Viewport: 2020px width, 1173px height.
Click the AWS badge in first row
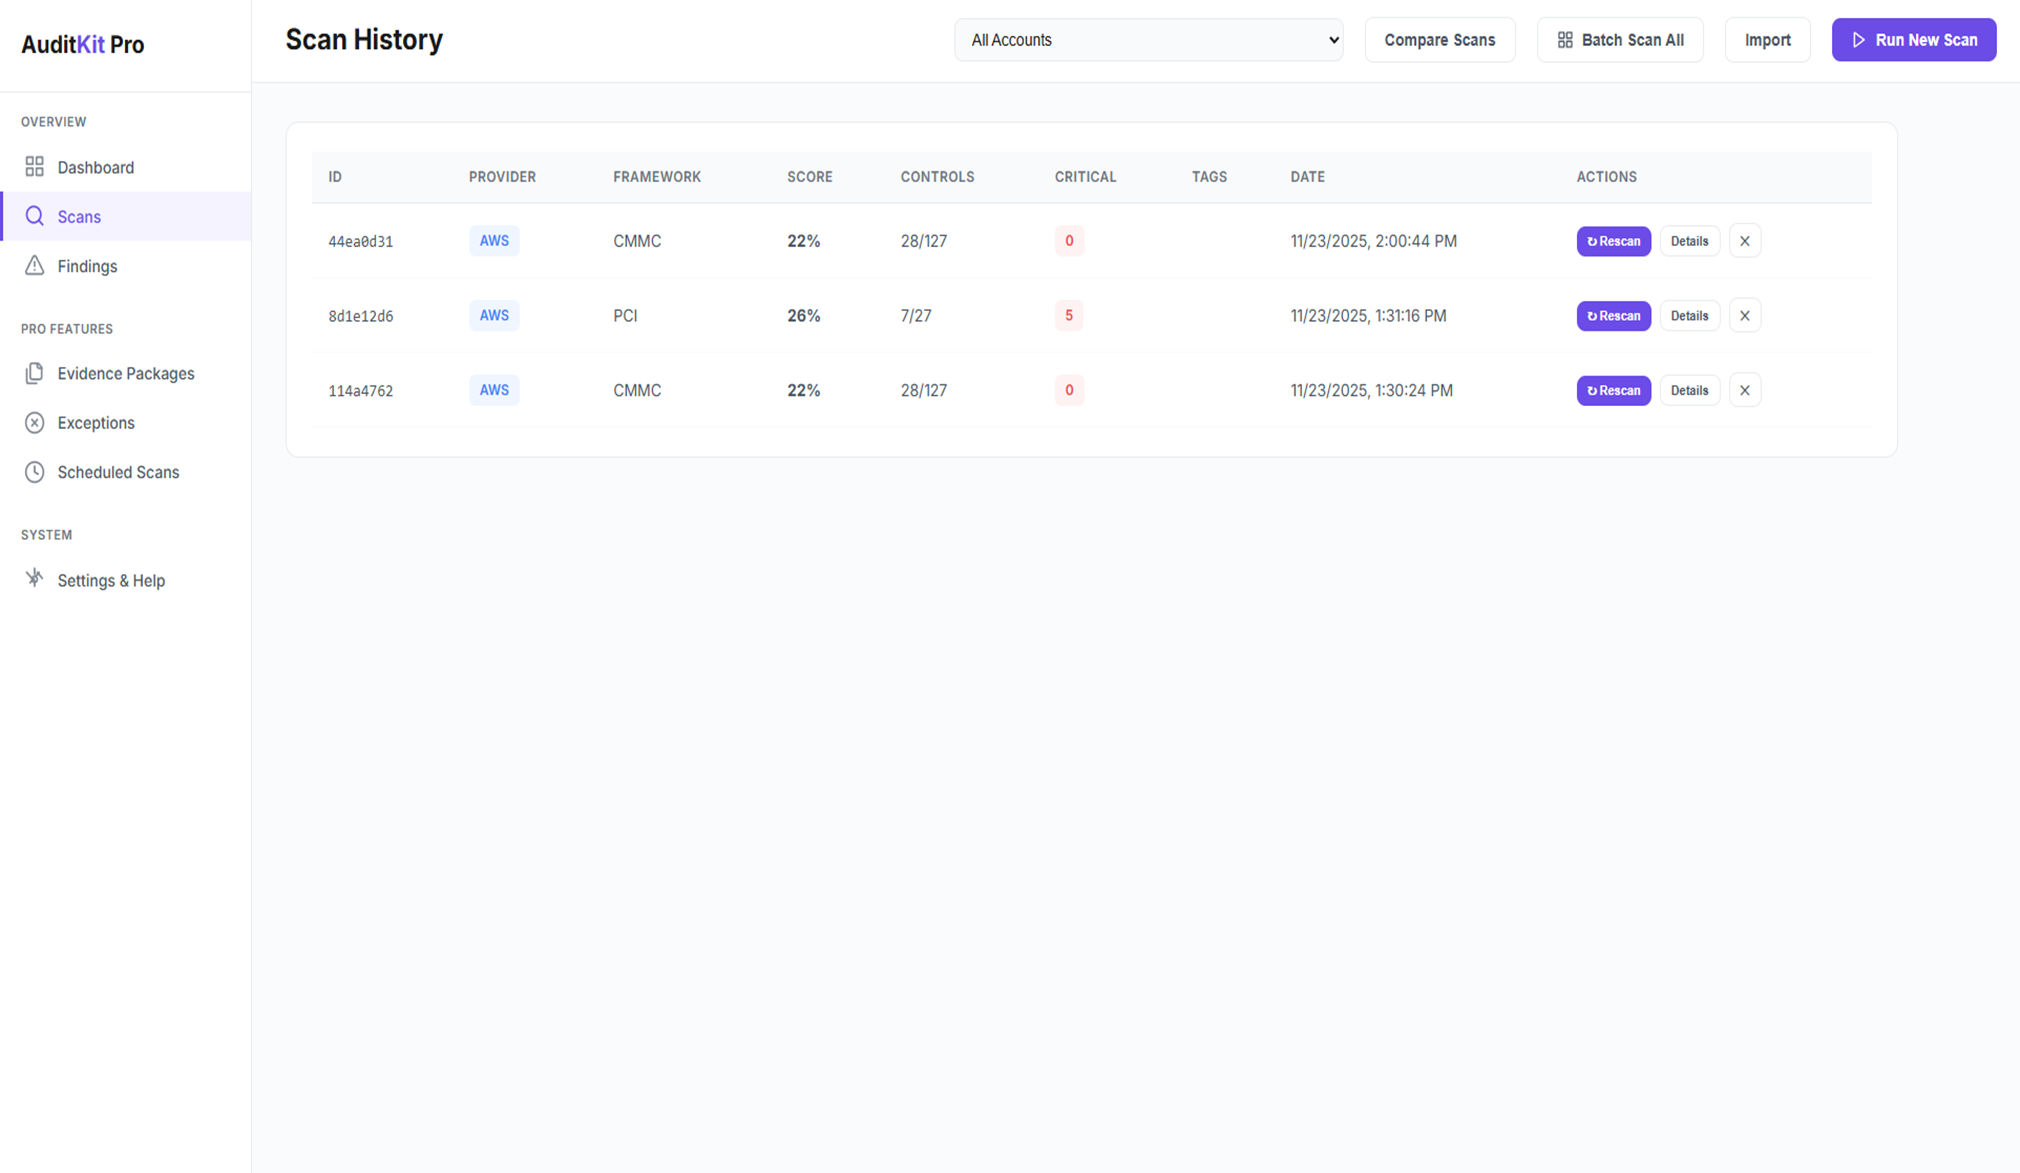[494, 241]
